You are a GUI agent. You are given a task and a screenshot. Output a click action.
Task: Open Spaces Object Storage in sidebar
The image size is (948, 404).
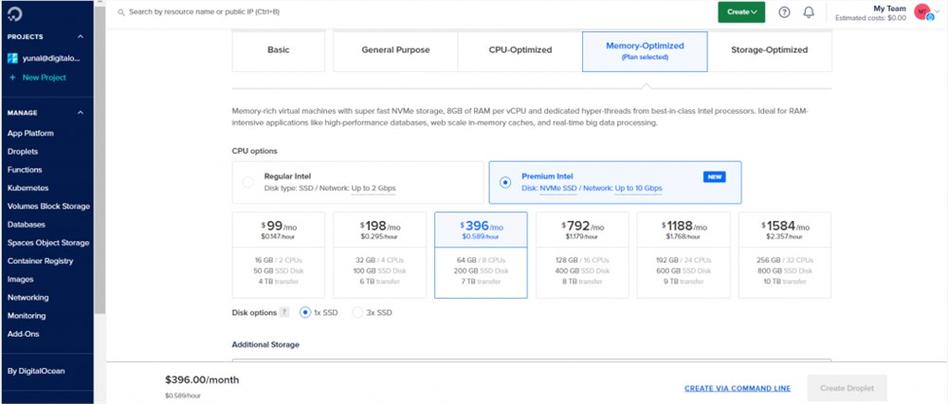[48, 243]
